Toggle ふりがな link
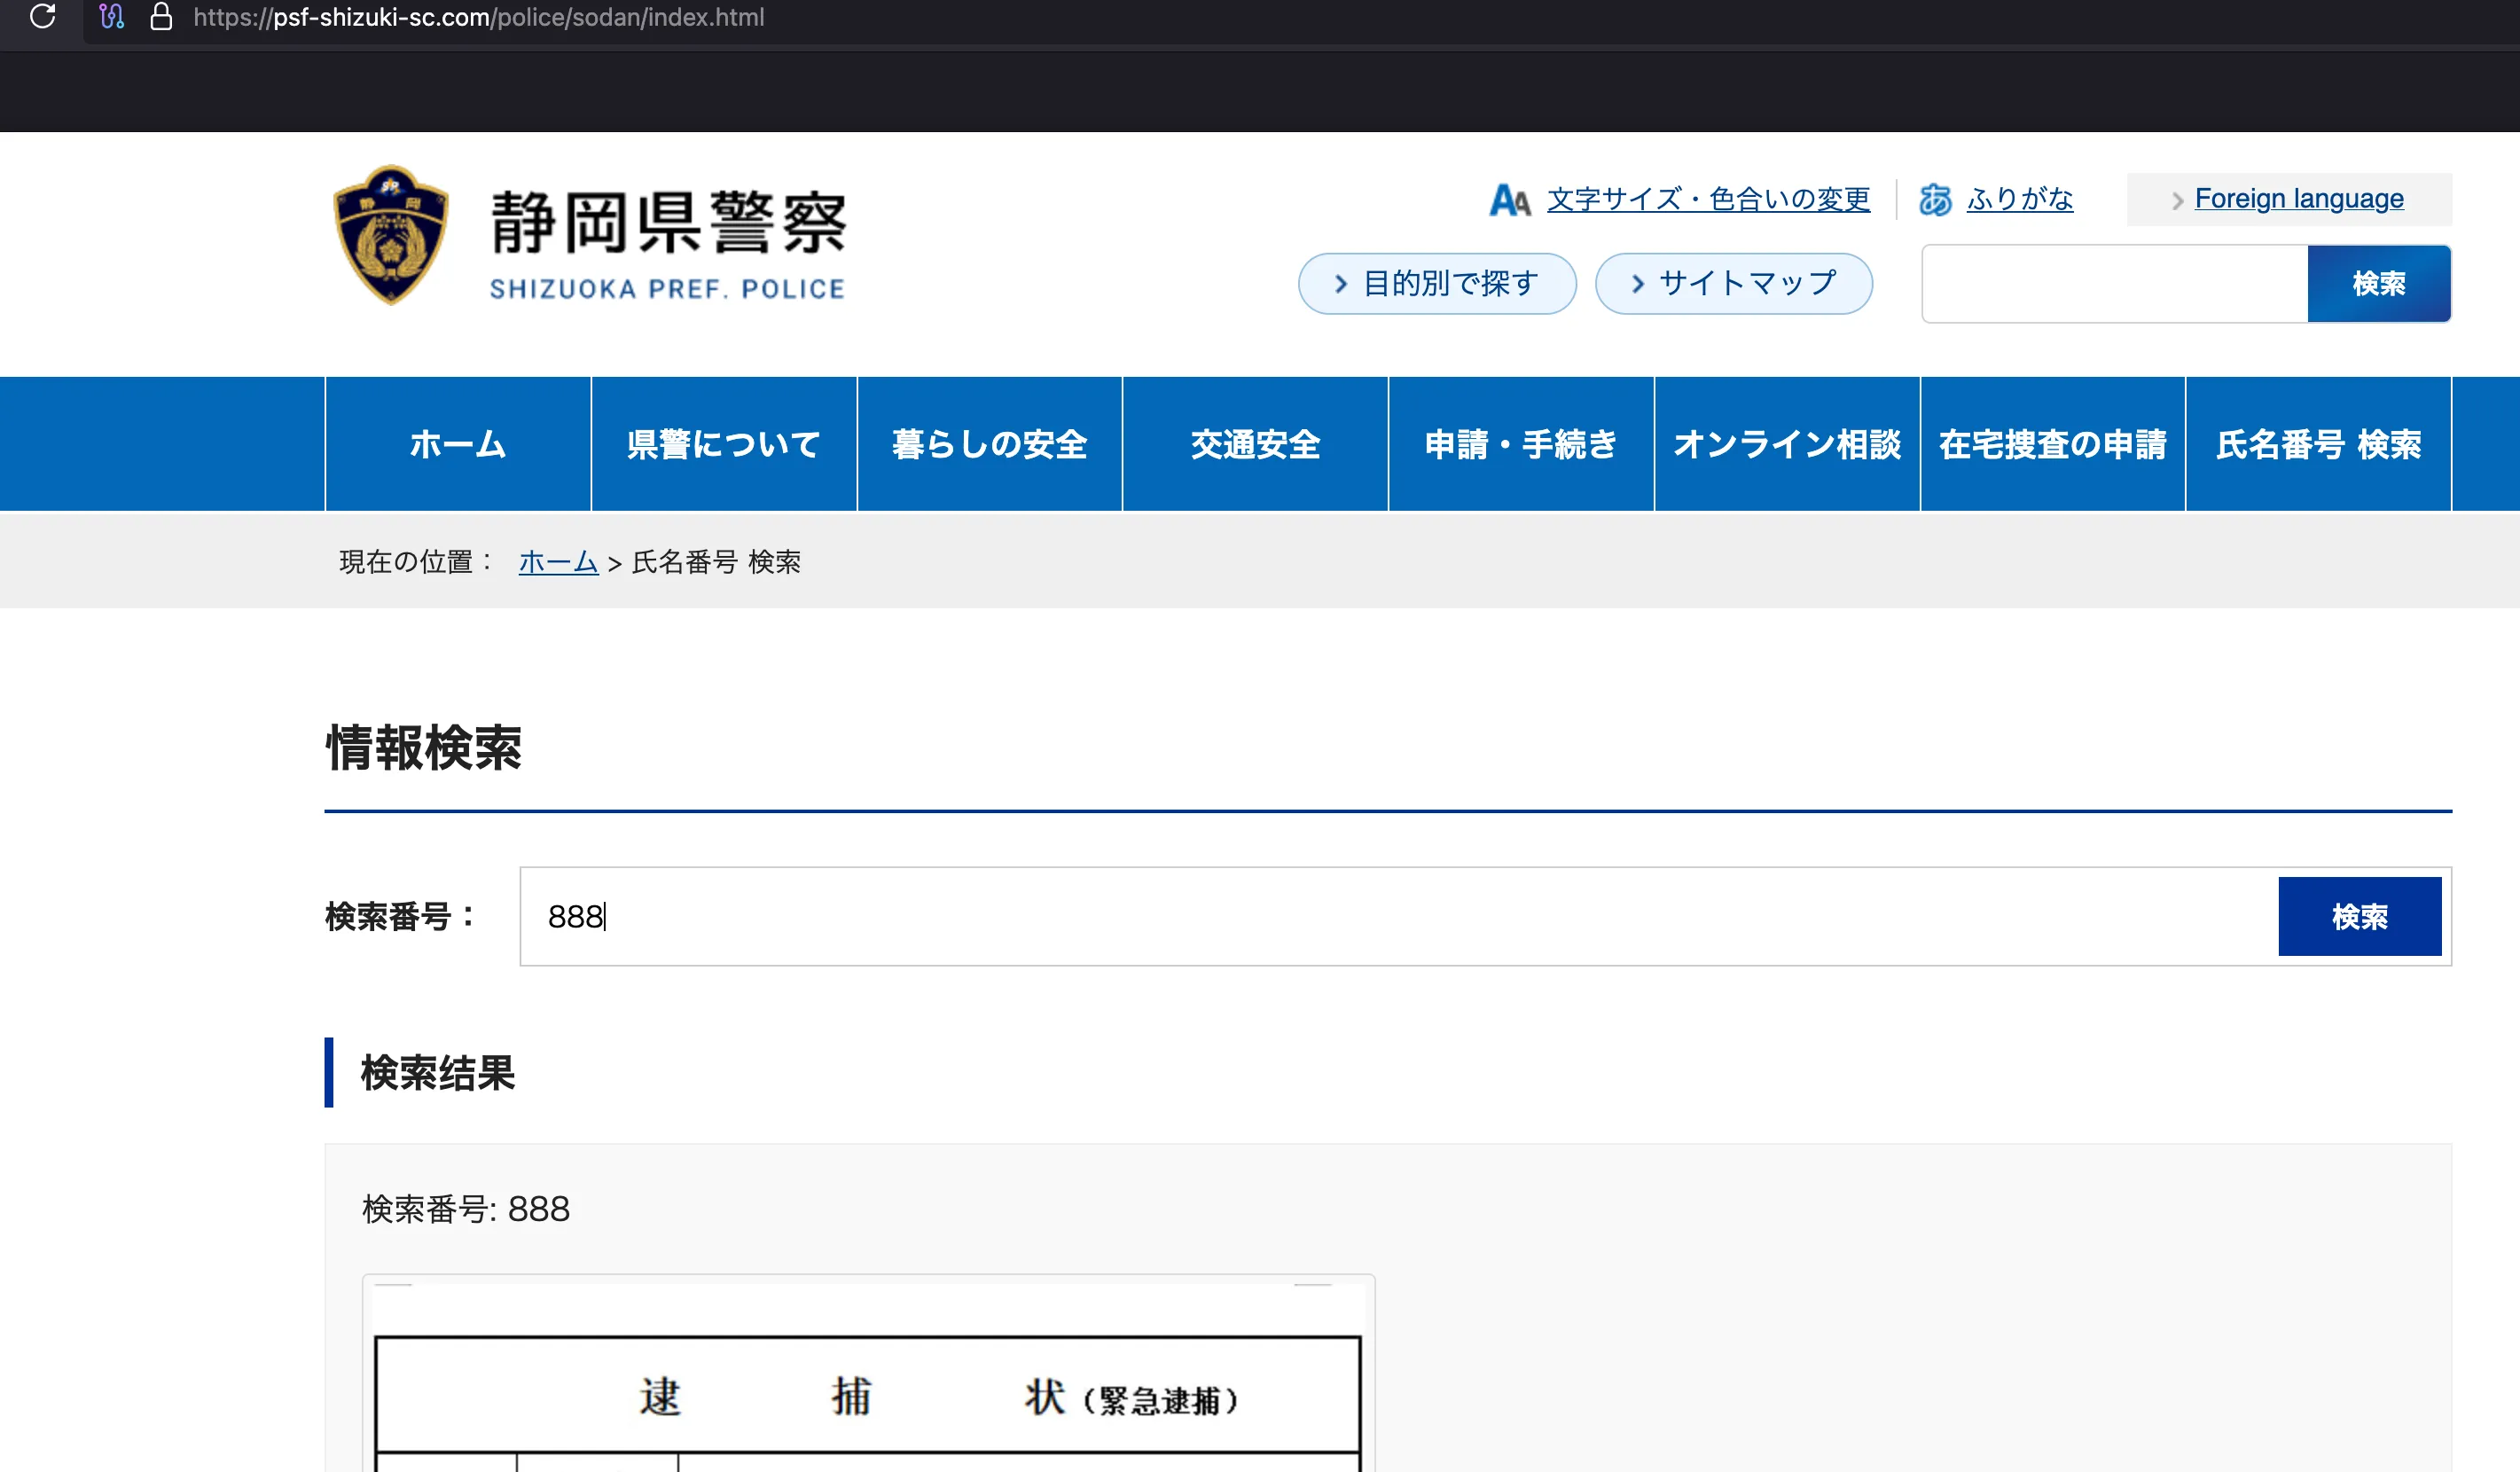The height and width of the screenshot is (1472, 2520). pos(2020,199)
